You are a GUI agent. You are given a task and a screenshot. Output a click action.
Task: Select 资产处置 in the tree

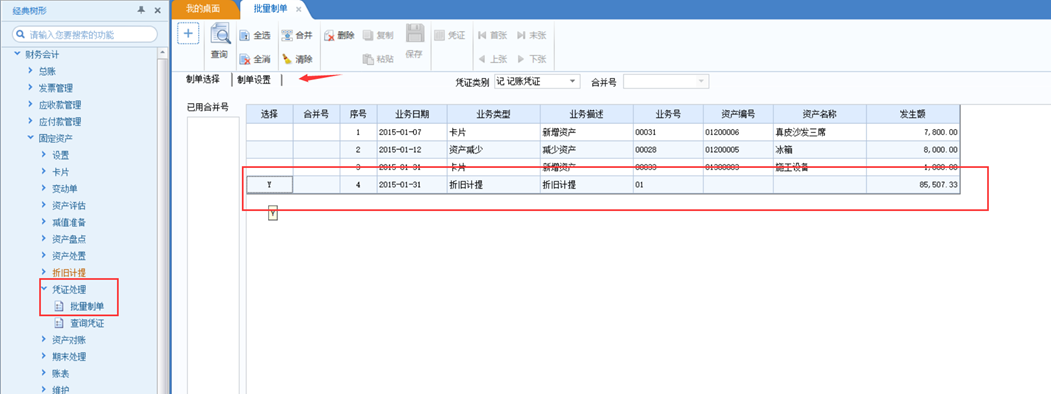coord(69,255)
